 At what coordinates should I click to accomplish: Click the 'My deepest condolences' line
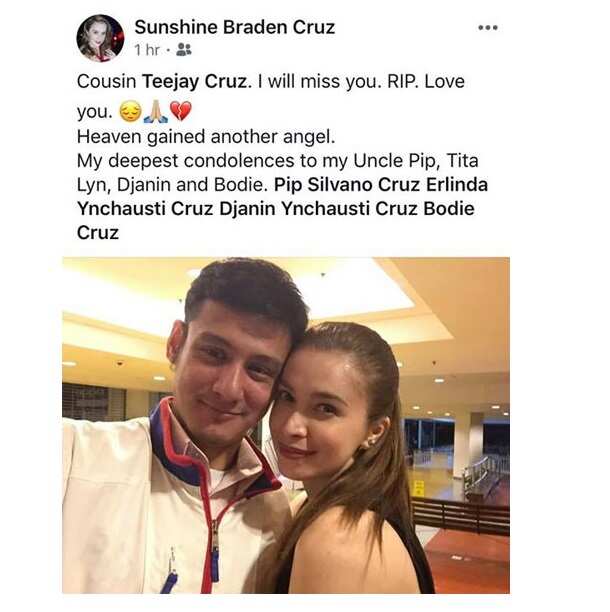tap(277, 161)
